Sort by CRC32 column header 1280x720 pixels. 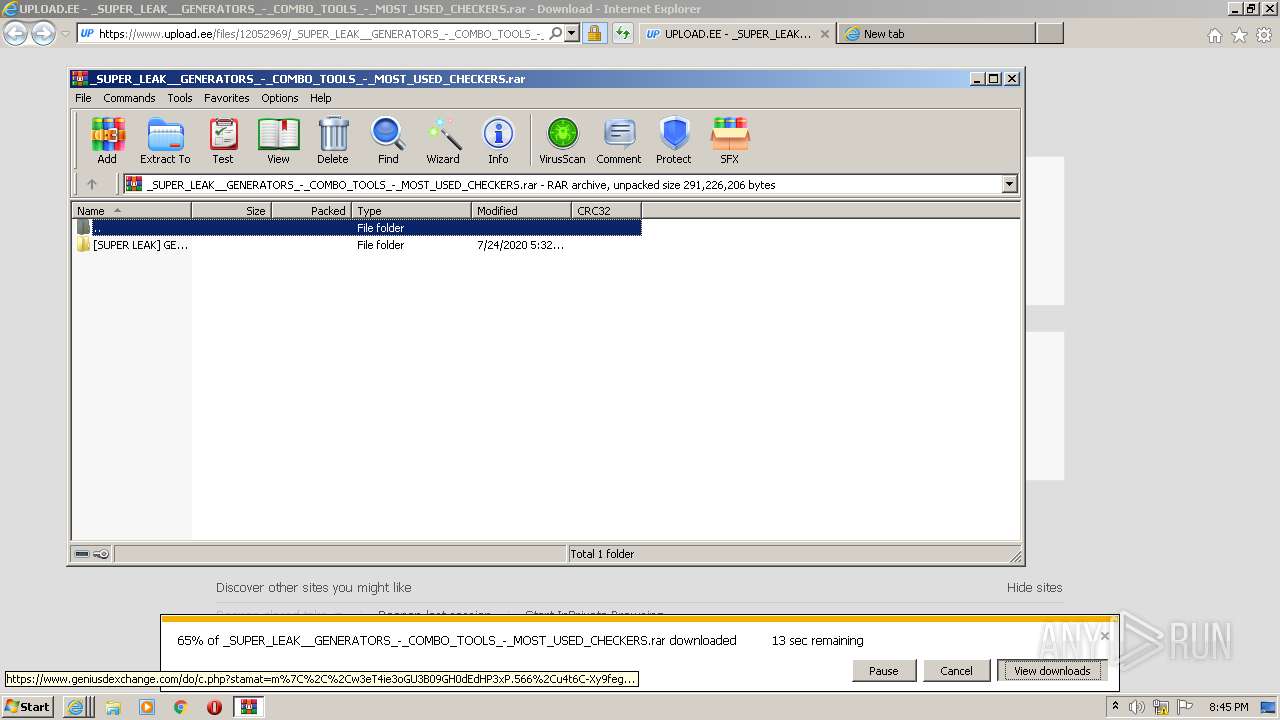coord(606,211)
